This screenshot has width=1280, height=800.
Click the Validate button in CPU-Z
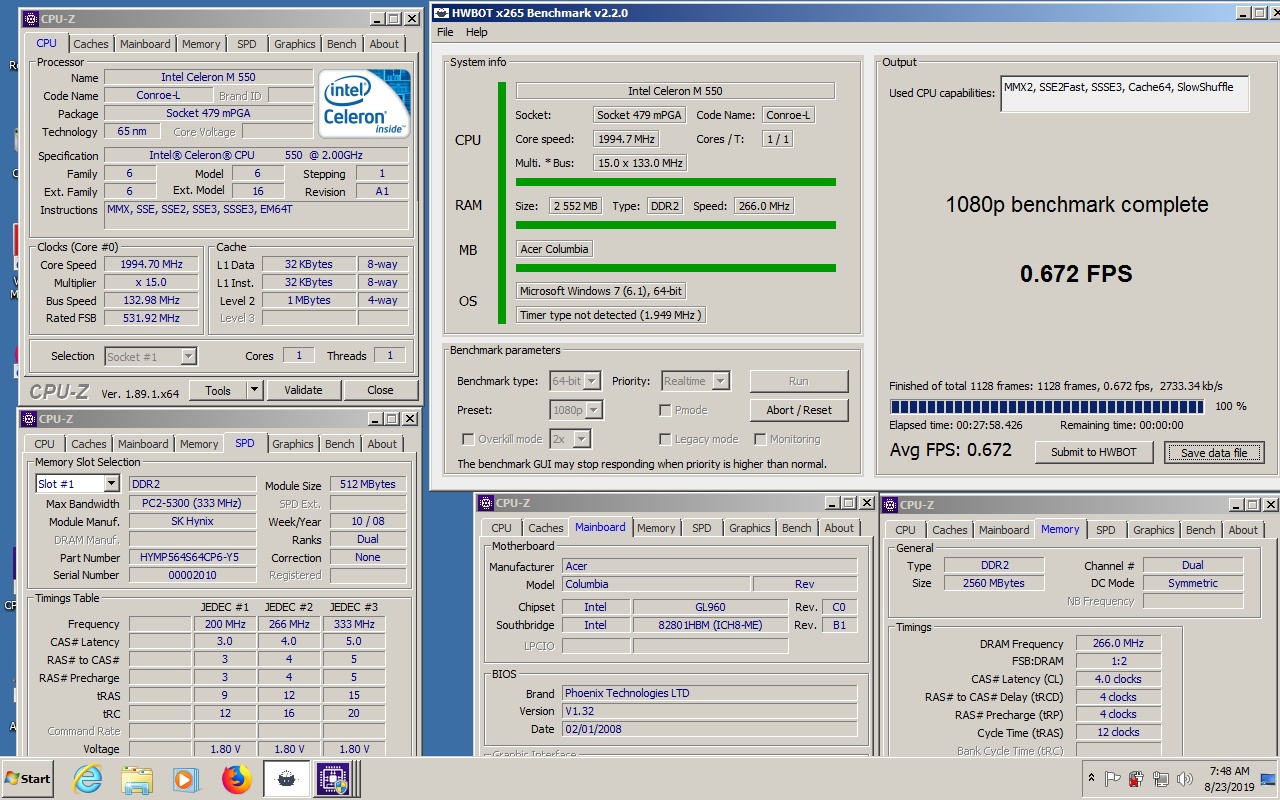point(303,390)
